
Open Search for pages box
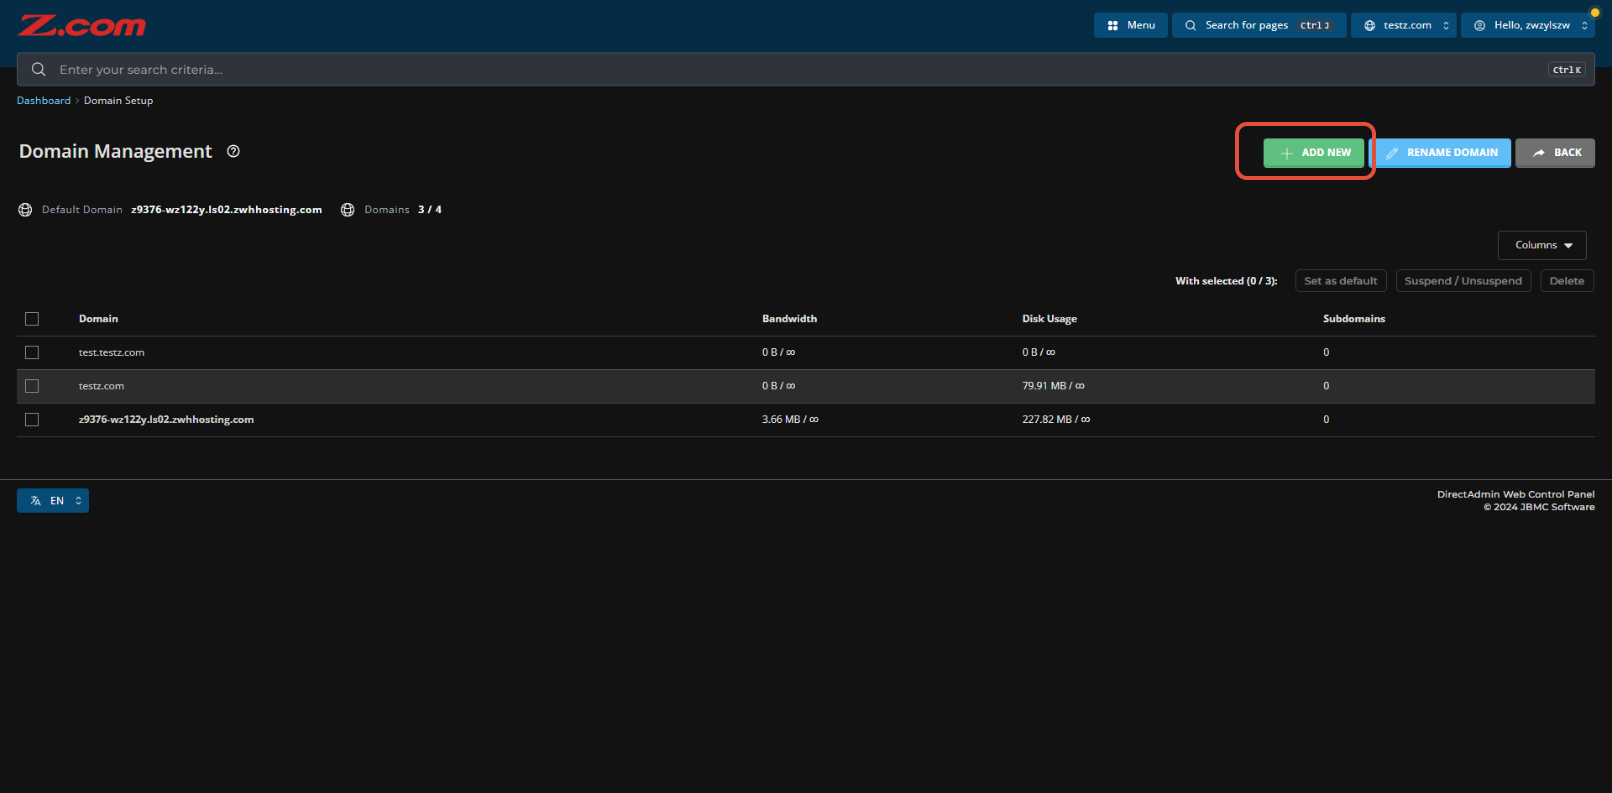click(1259, 25)
